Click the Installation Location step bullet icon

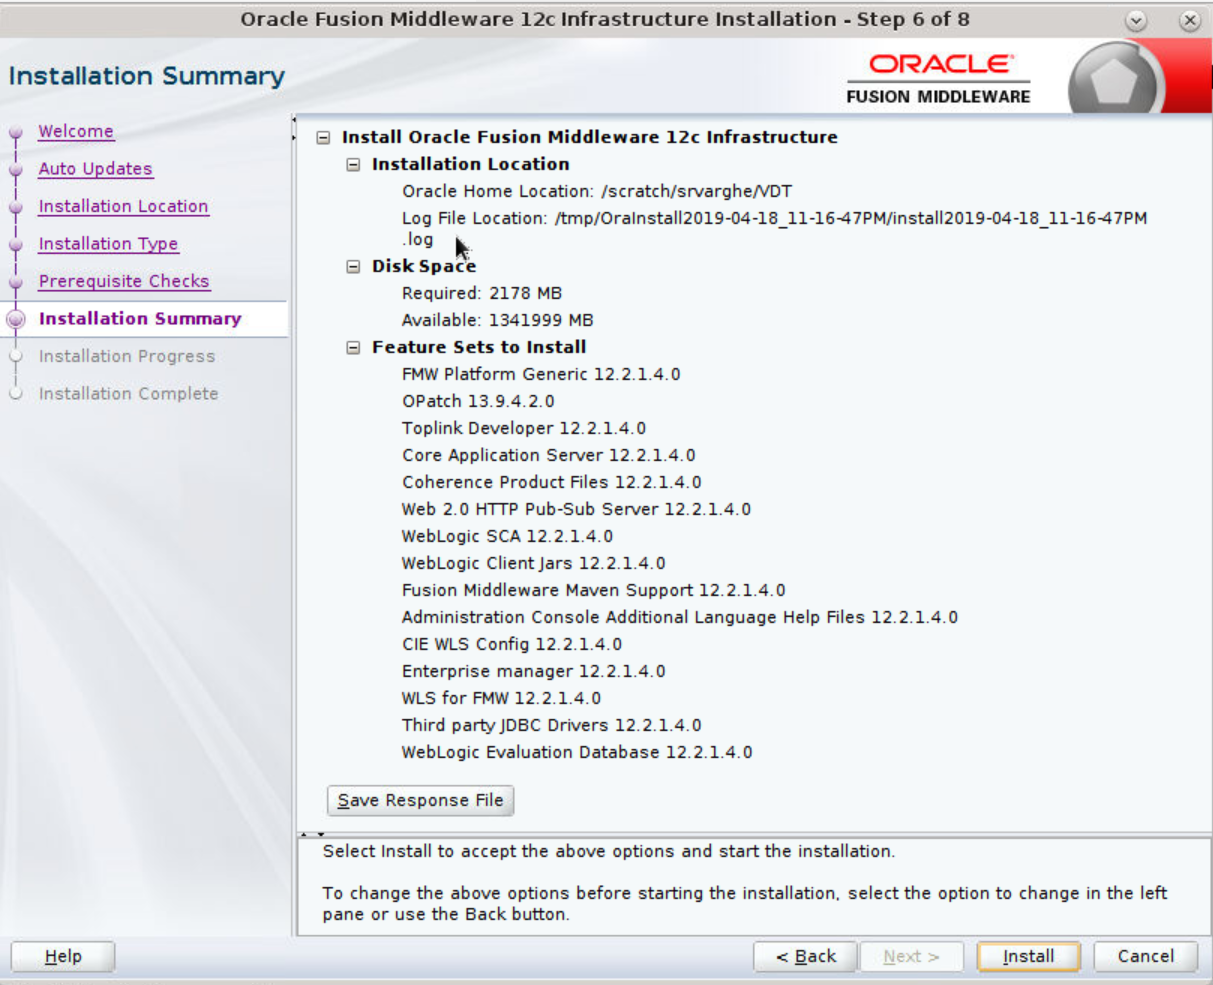click(15, 207)
